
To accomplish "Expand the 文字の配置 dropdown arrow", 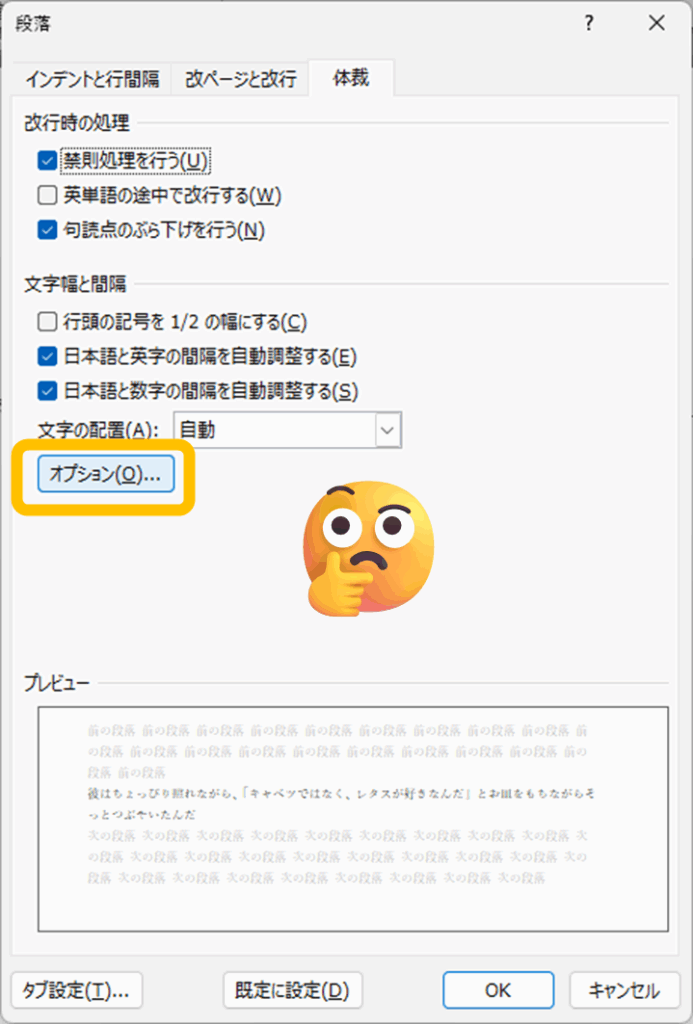I will (x=387, y=430).
